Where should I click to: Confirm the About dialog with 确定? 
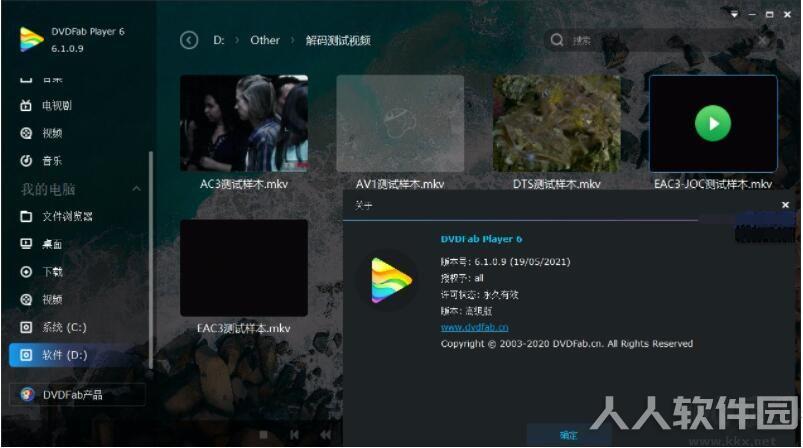click(x=568, y=435)
